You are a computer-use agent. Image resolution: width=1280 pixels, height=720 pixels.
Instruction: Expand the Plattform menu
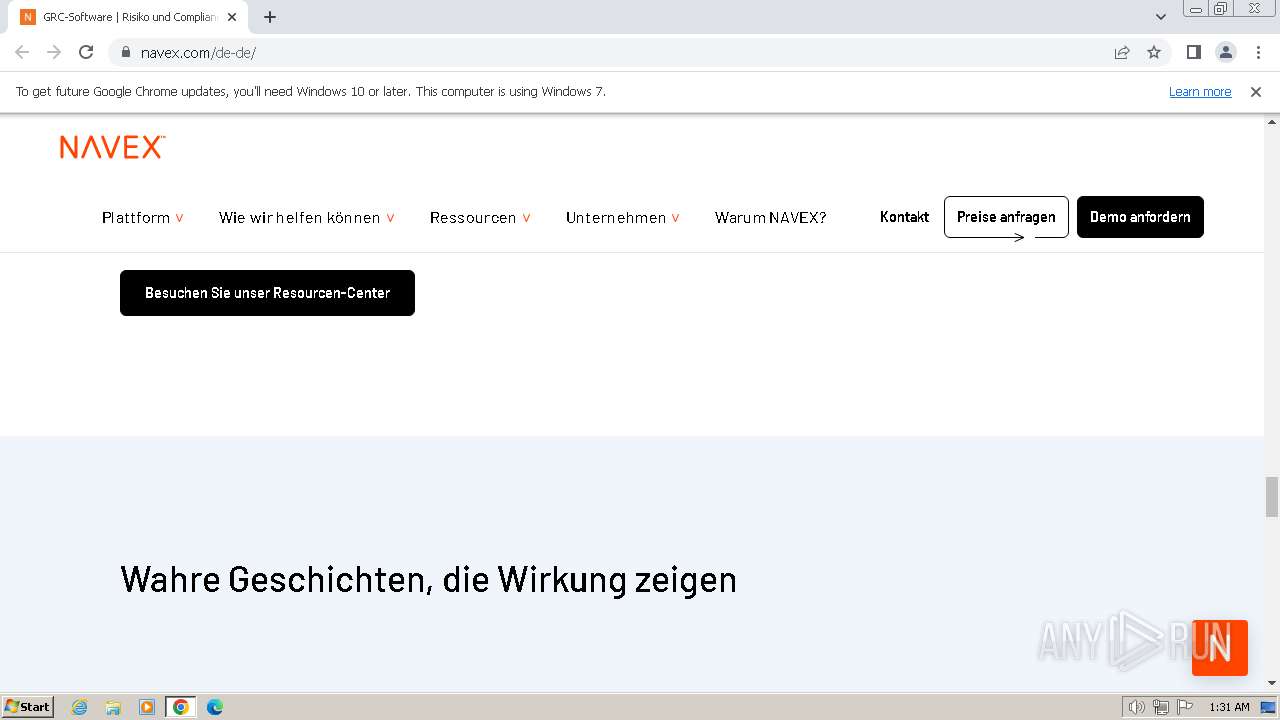[143, 217]
